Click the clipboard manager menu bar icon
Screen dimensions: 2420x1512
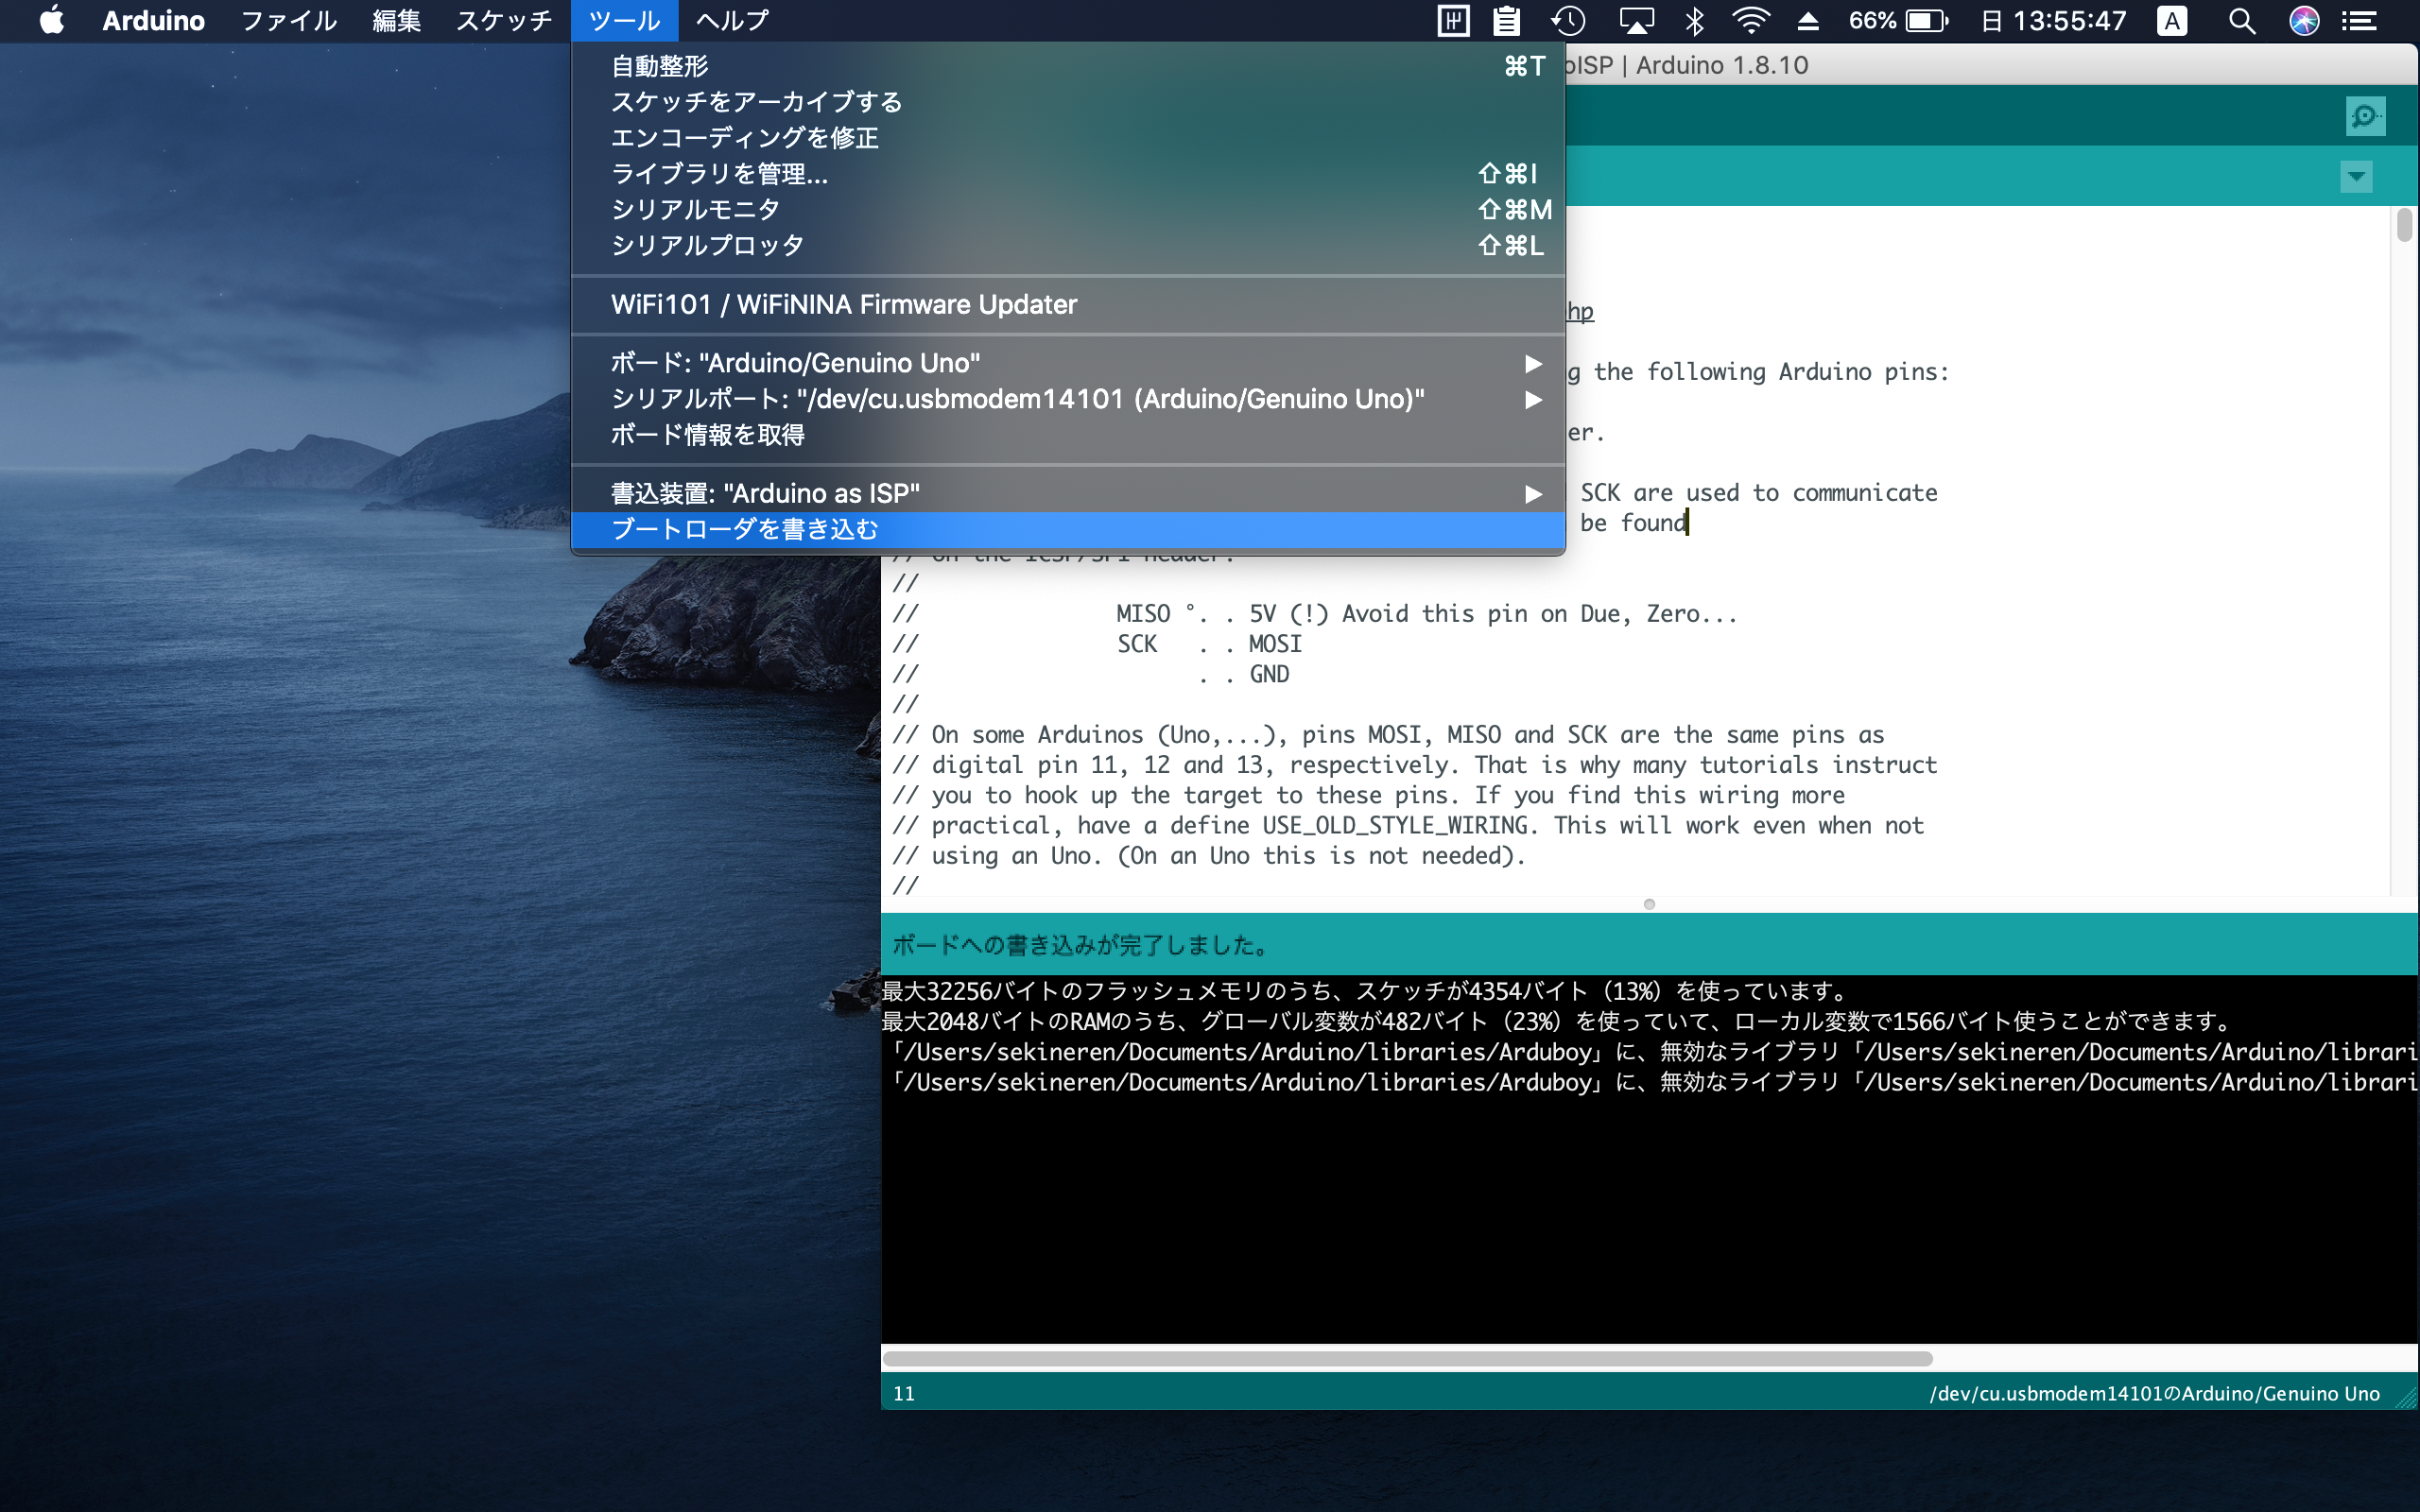click(1506, 21)
